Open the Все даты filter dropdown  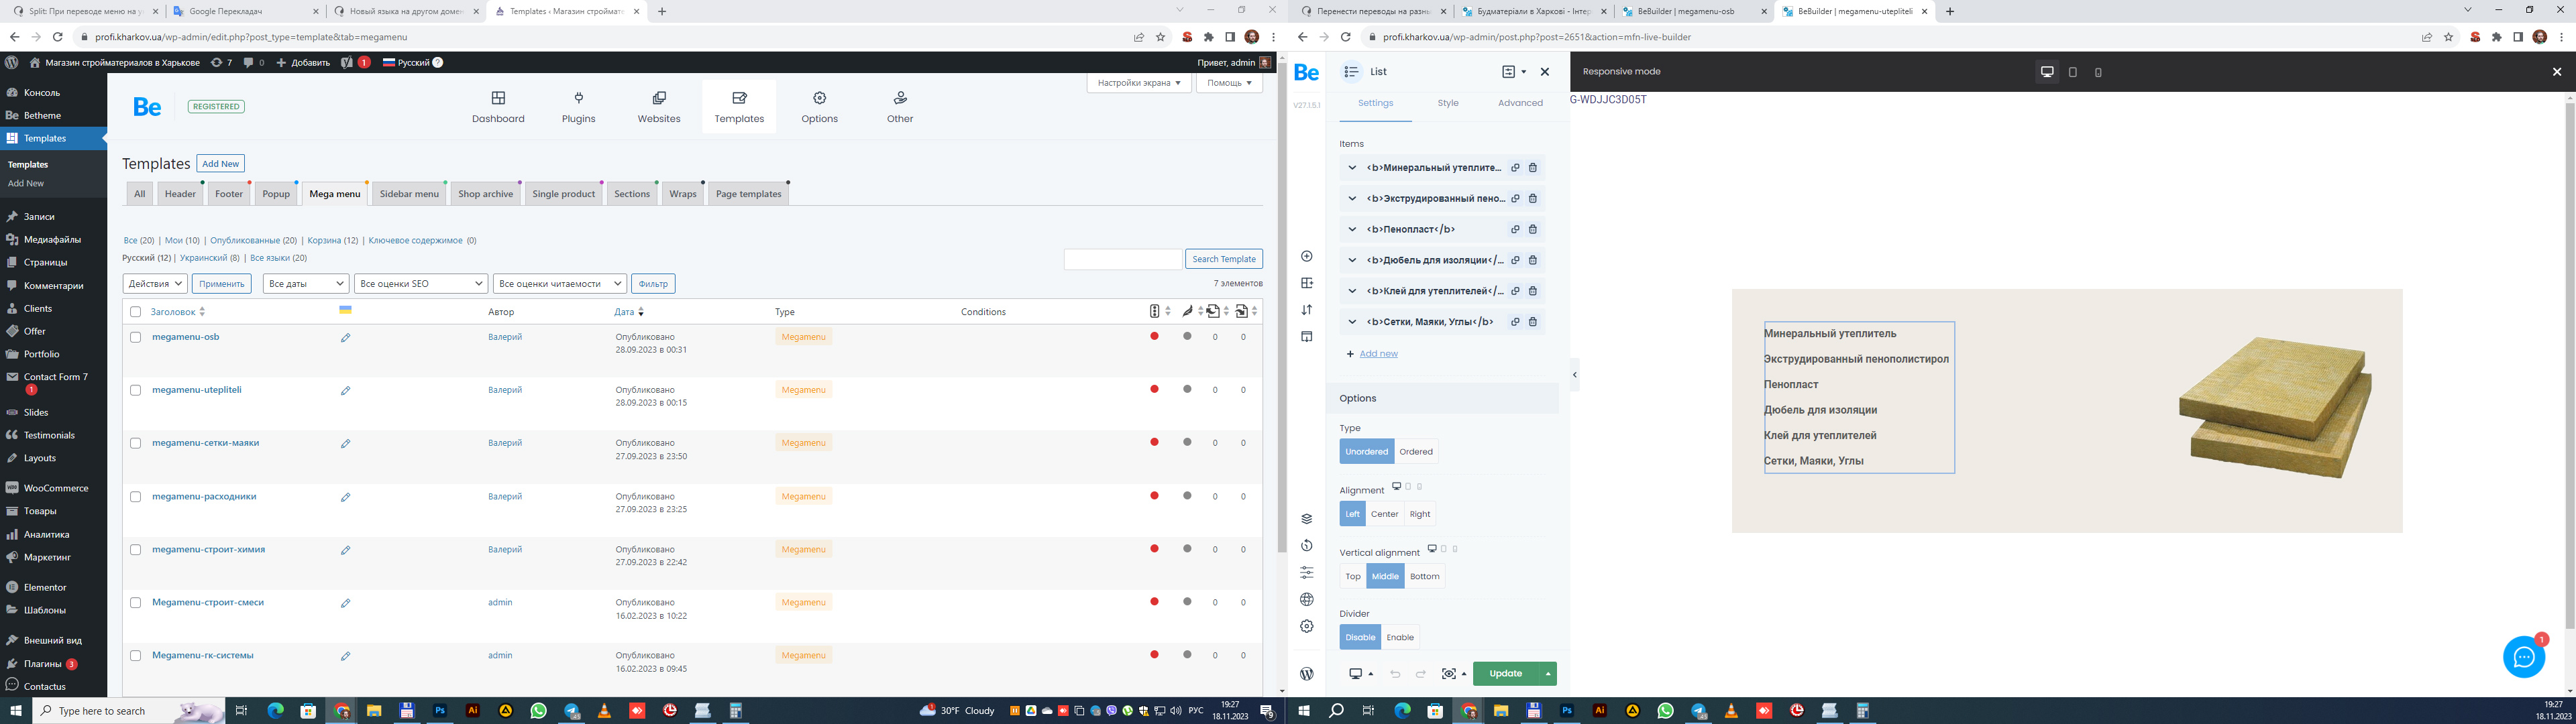coord(306,284)
